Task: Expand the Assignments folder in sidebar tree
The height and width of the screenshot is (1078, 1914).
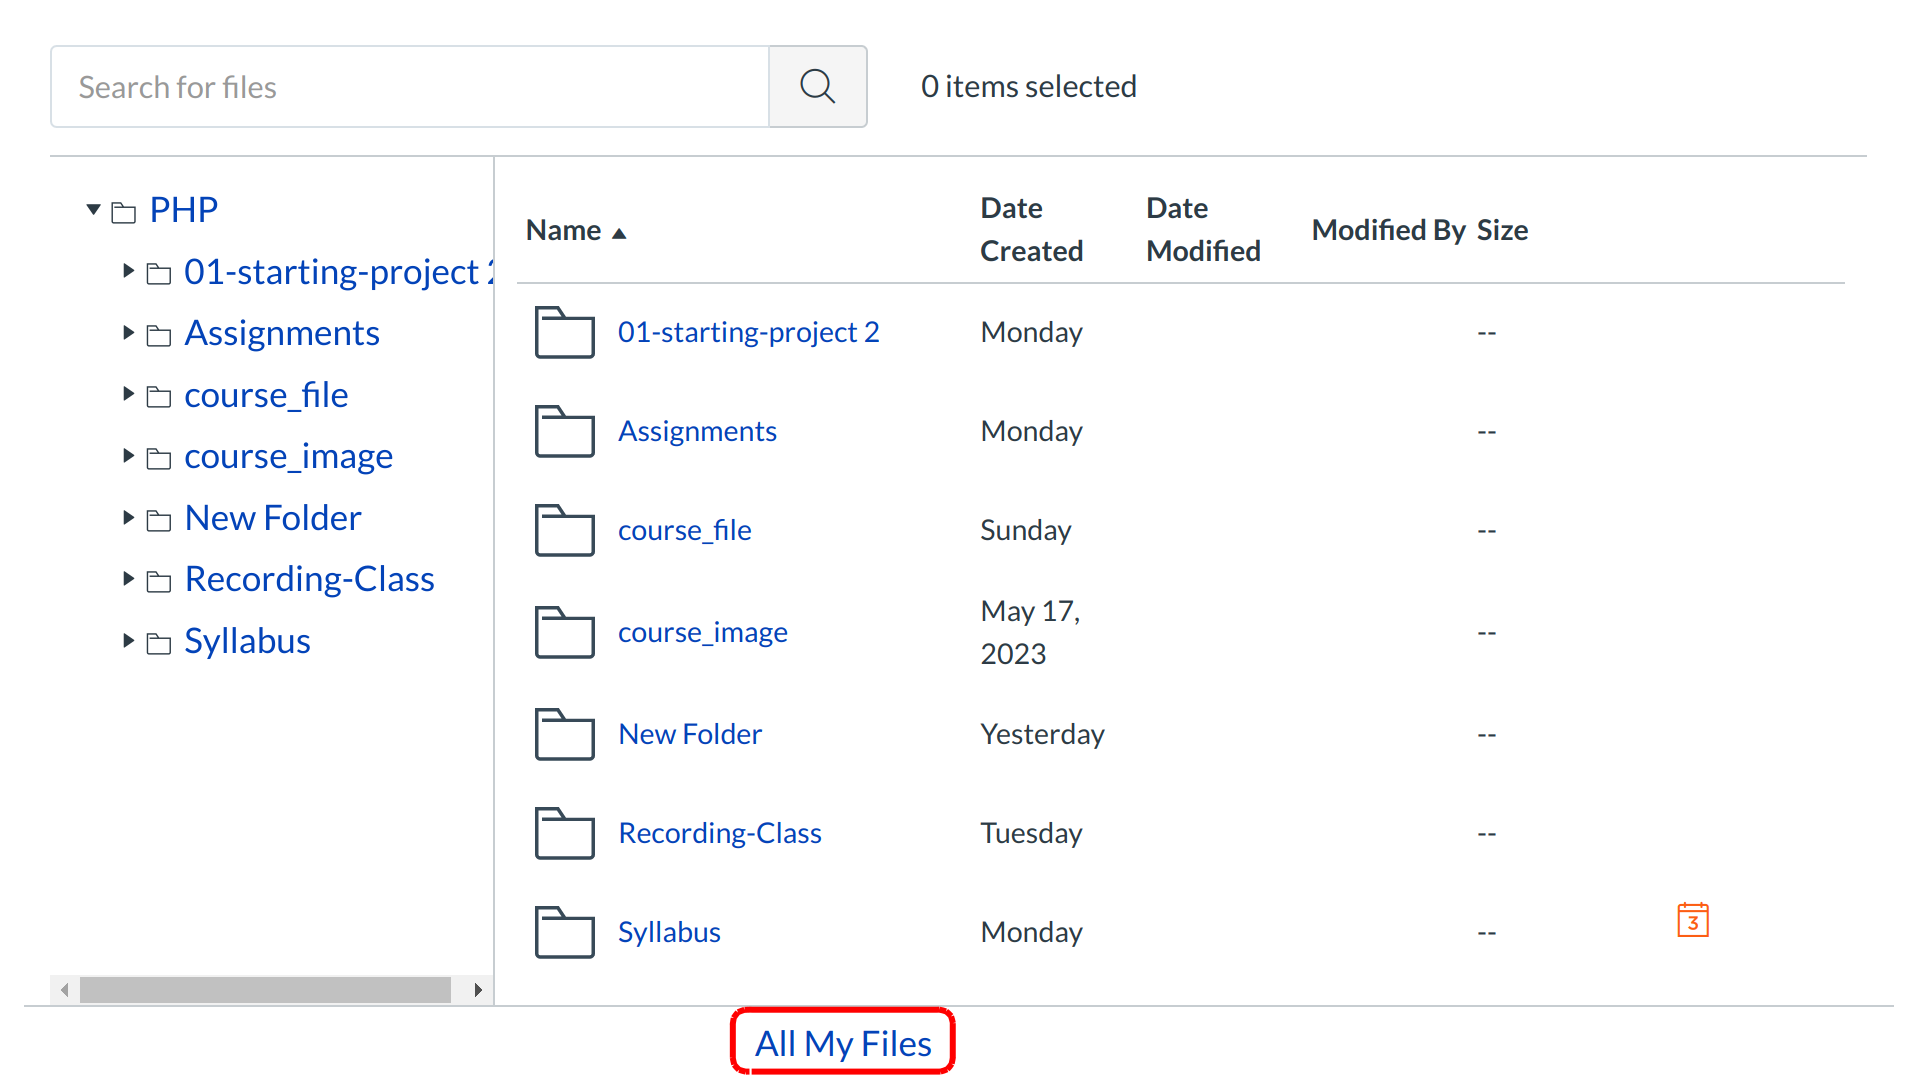Action: [x=128, y=333]
